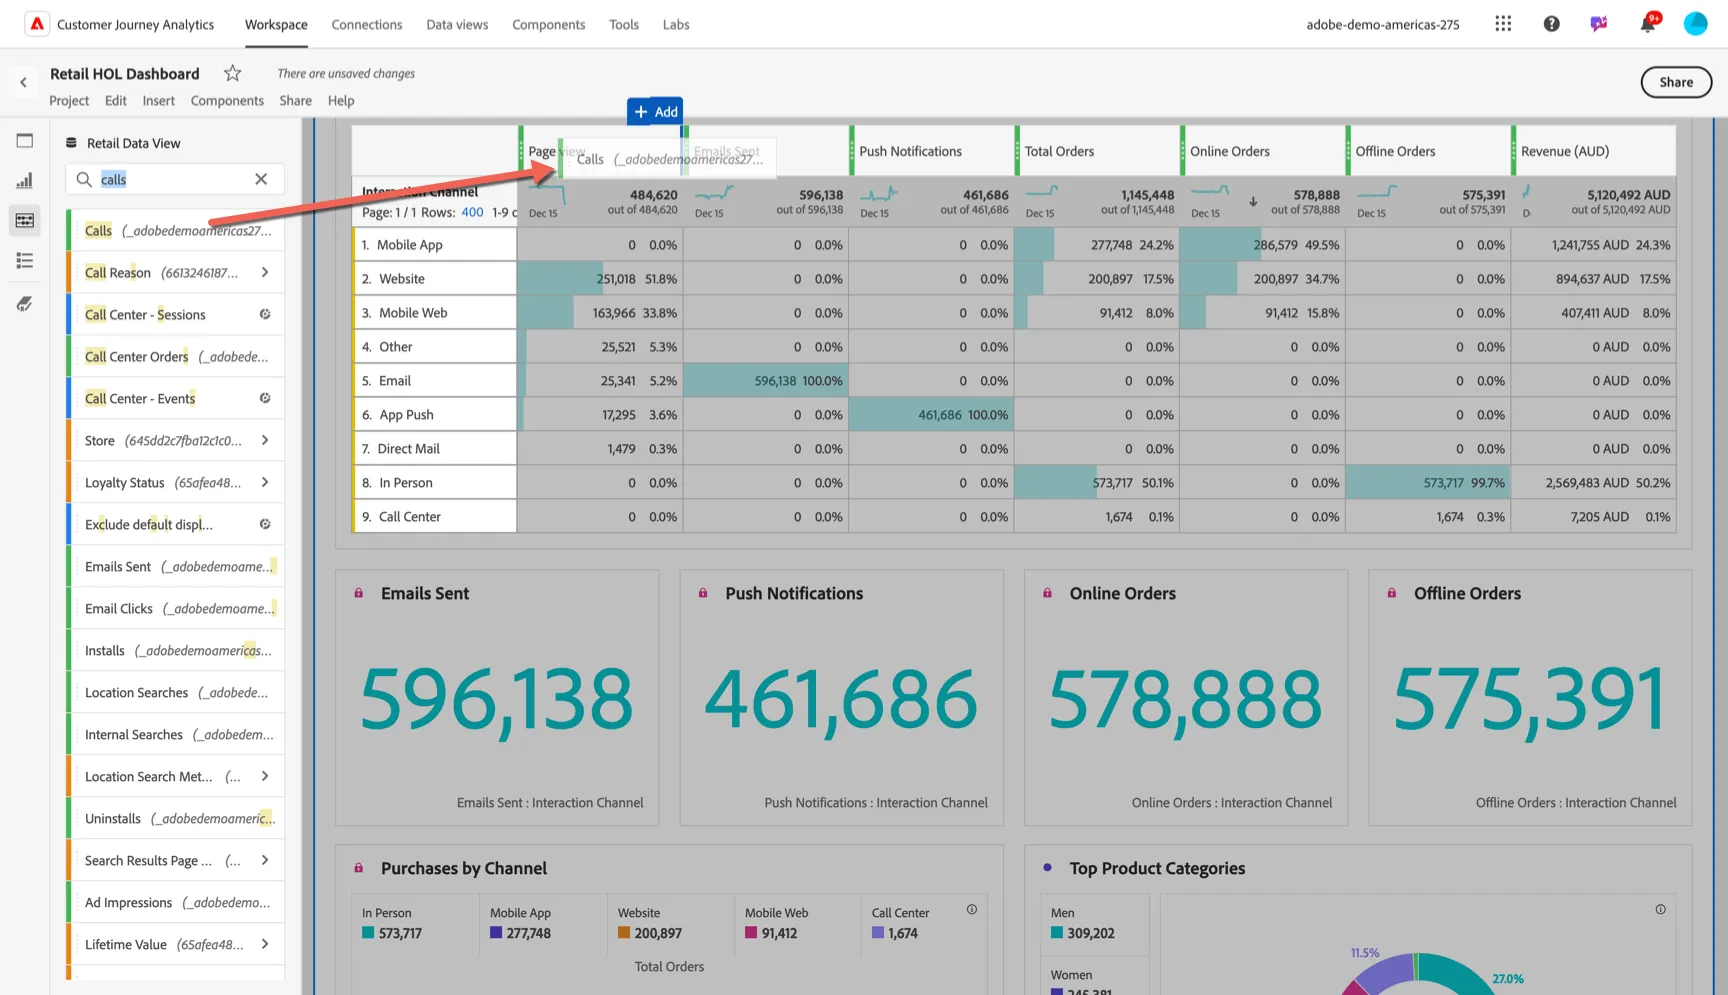Go back with the left chevron
The width and height of the screenshot is (1728, 995).
pos(23,82)
